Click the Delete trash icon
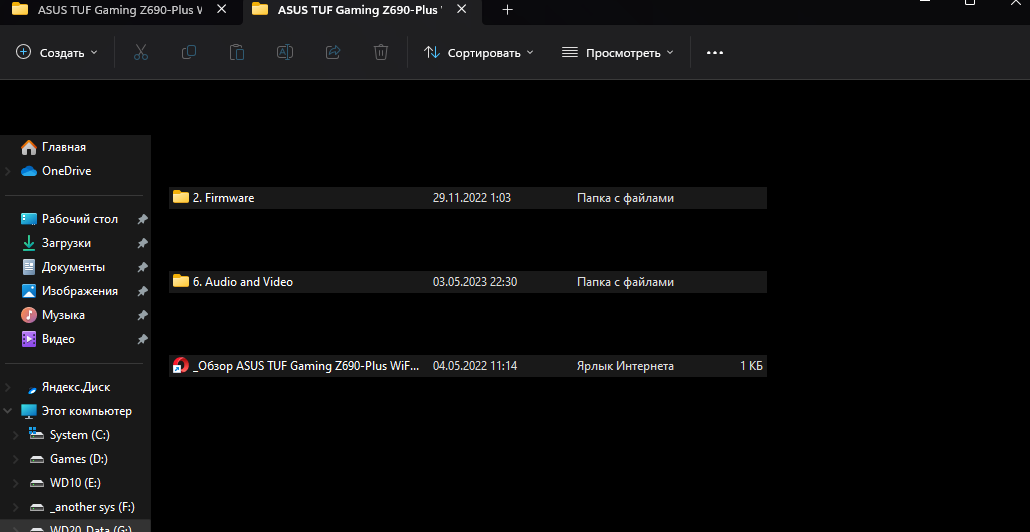 point(381,53)
